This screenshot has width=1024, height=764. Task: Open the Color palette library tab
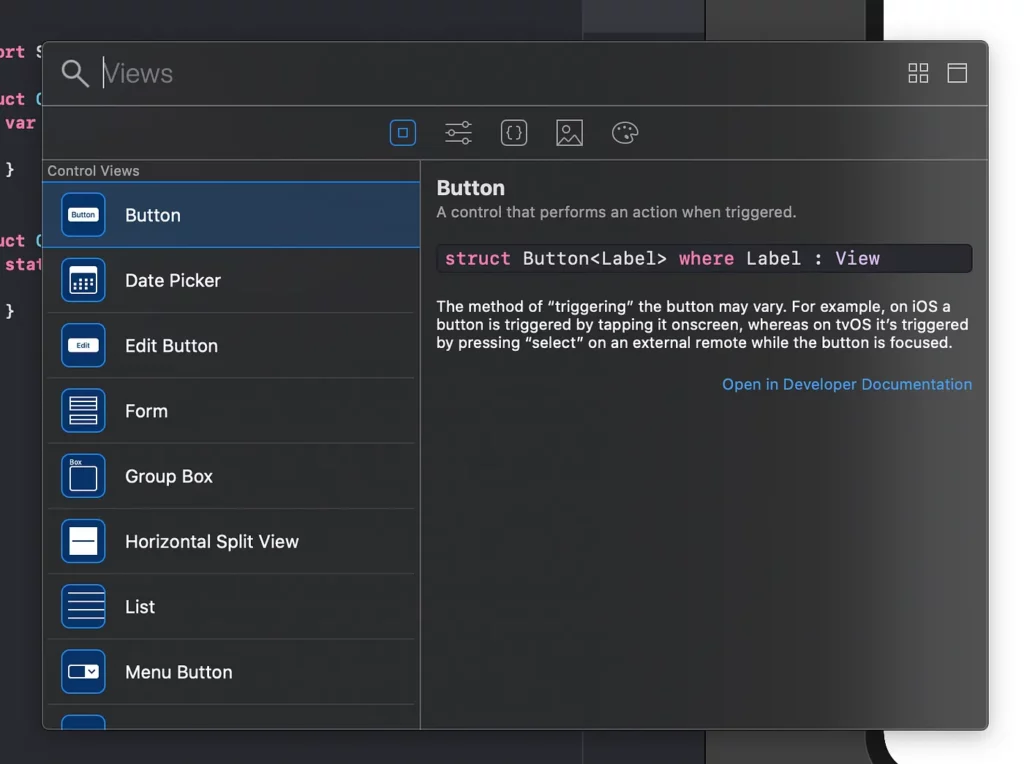tap(625, 133)
